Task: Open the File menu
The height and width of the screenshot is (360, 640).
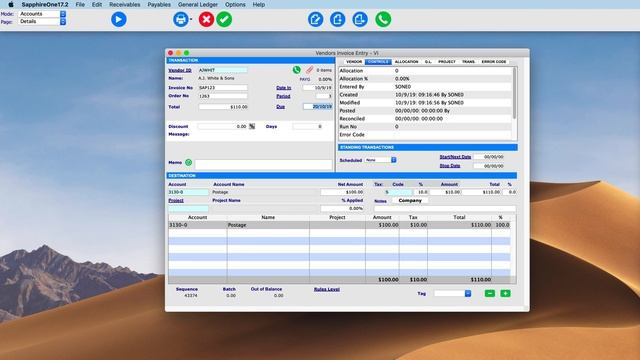Action: click(80, 4)
